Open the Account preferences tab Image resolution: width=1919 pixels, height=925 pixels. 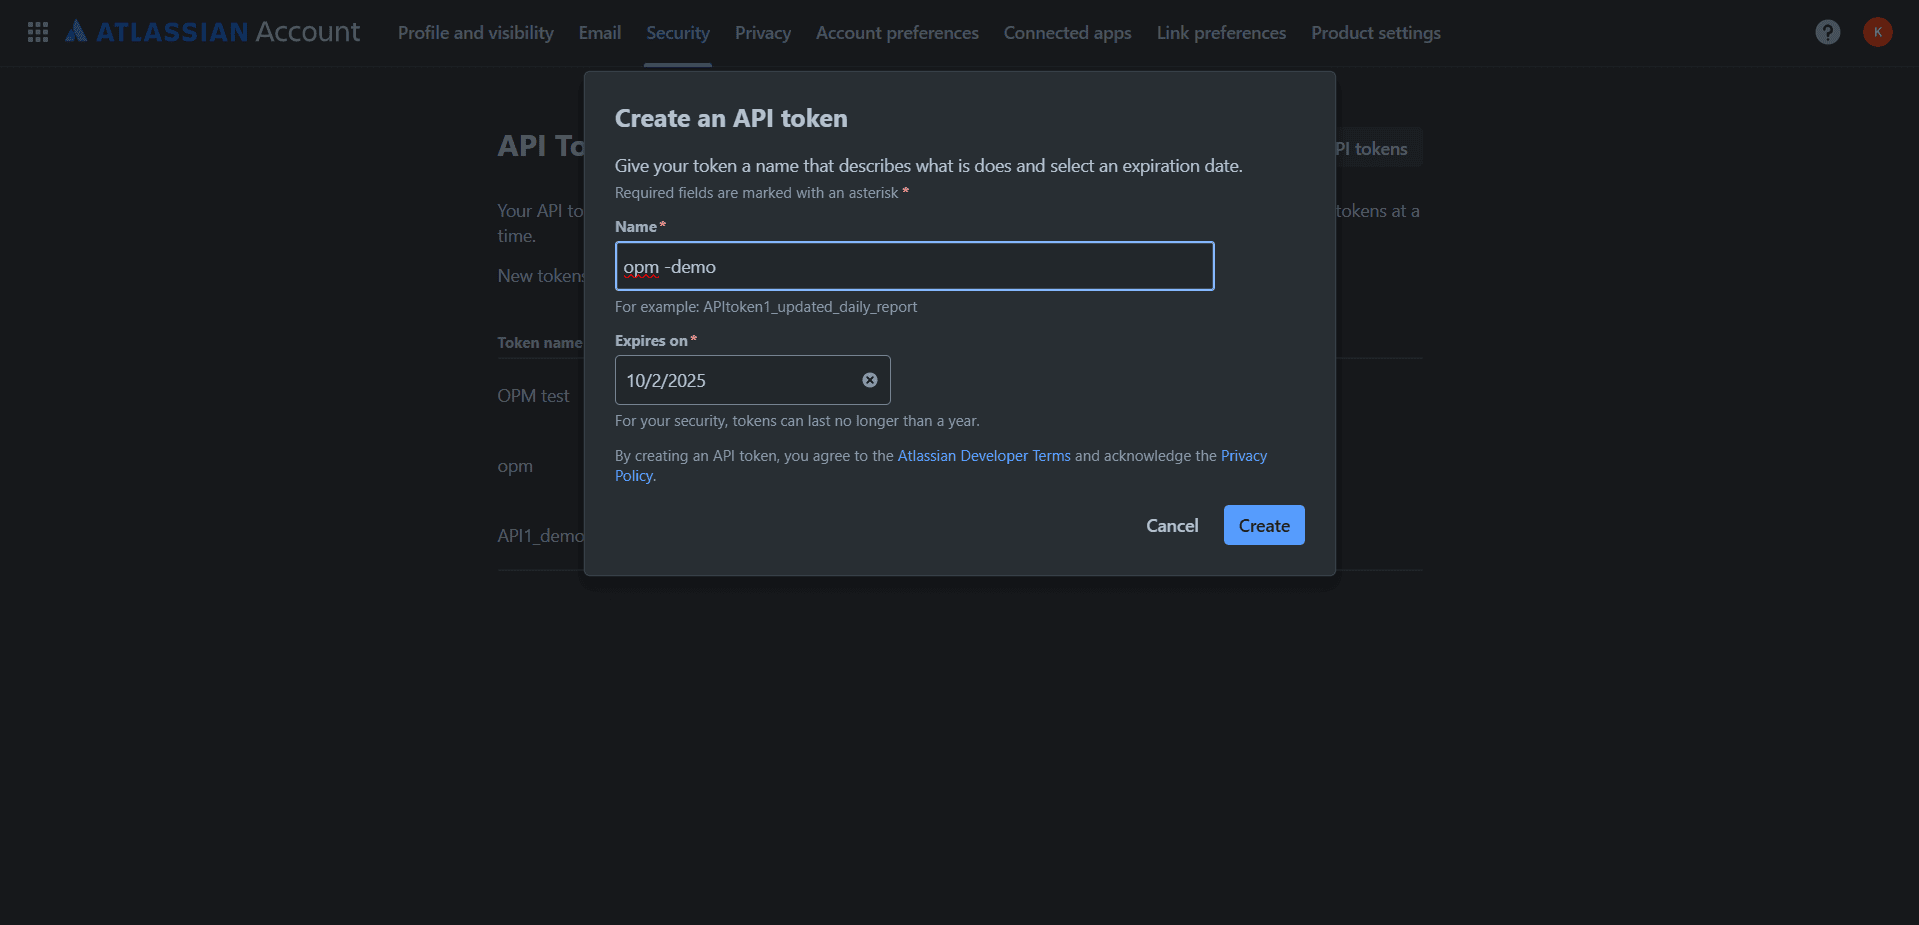pos(897,33)
